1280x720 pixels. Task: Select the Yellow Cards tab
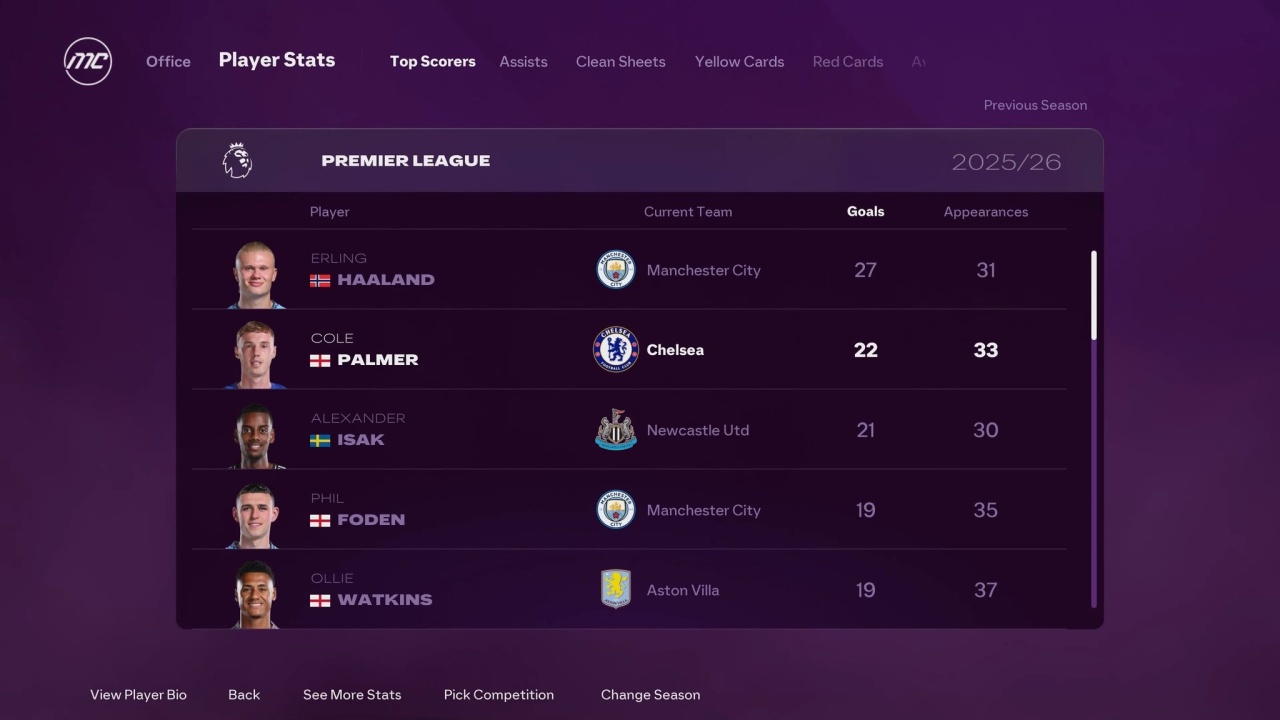(739, 62)
